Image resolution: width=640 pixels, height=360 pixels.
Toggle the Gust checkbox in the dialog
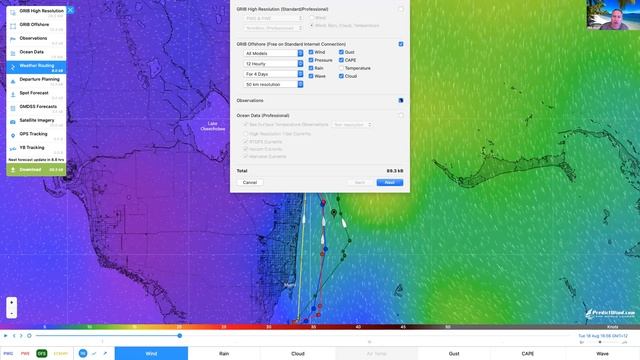click(341, 52)
